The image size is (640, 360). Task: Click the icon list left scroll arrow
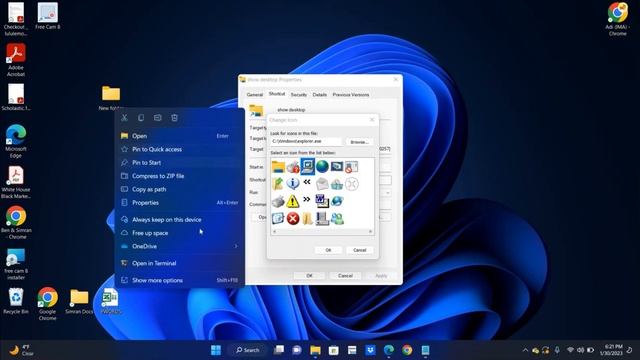tap(274, 231)
